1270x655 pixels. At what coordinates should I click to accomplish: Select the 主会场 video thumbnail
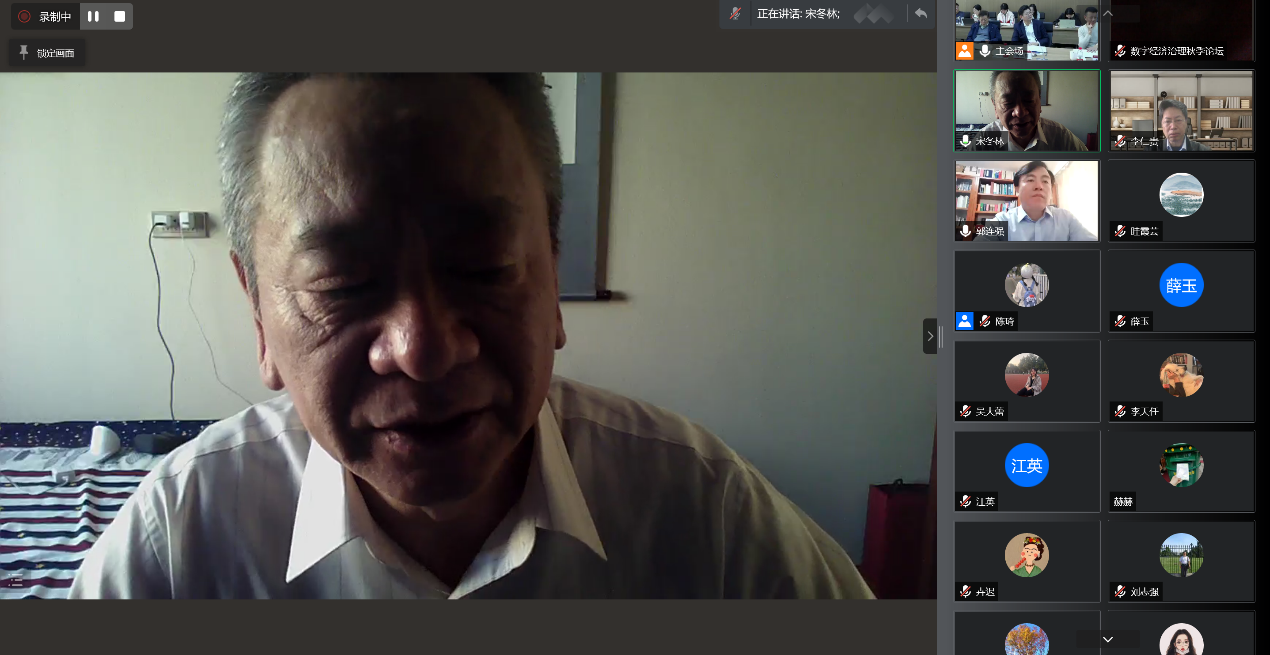pyautogui.click(x=1027, y=30)
